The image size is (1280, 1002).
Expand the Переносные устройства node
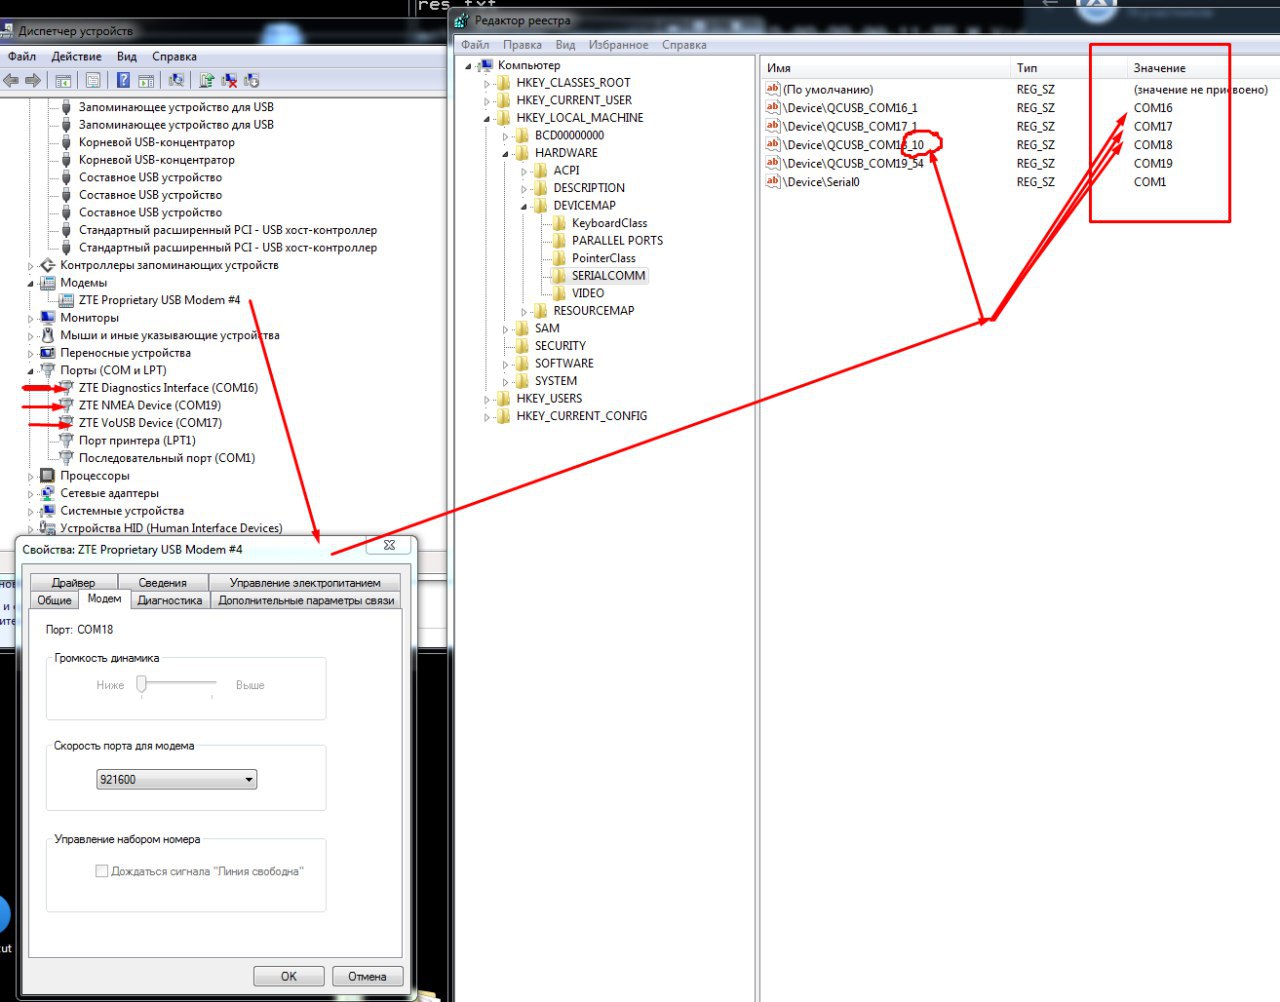pos(30,353)
